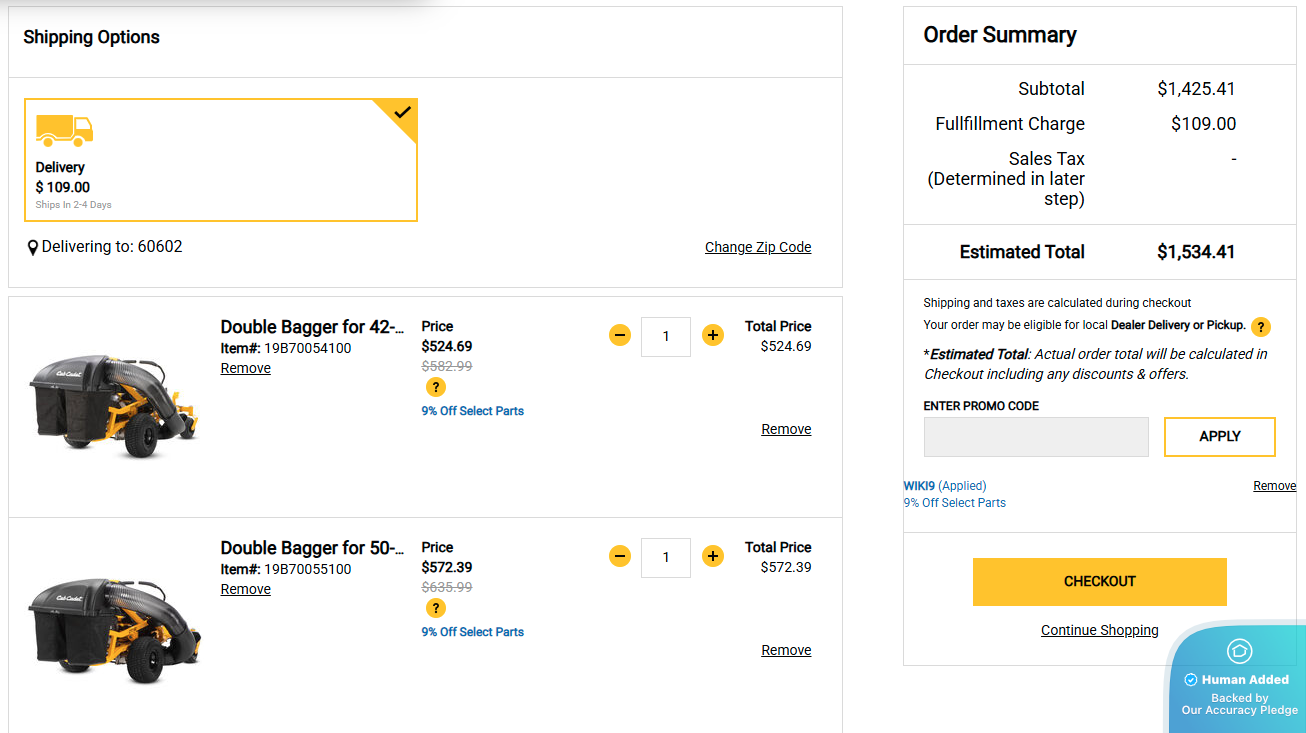Increase quantity of 42-inch Double Bagger
The height and width of the screenshot is (733, 1306).
coord(712,335)
